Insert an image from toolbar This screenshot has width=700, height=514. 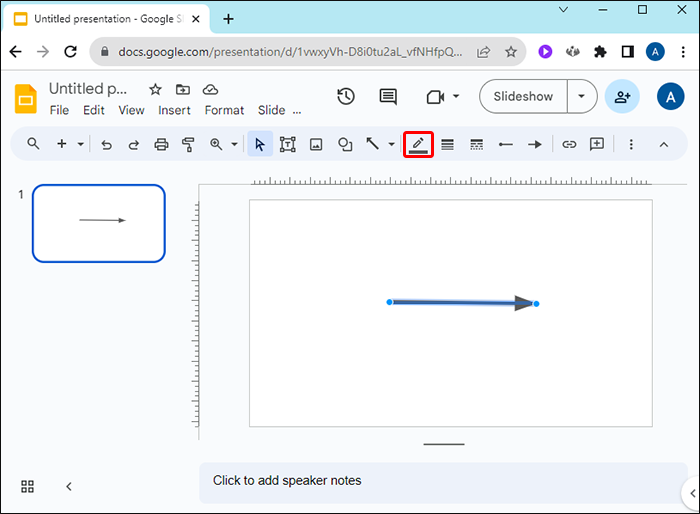click(x=316, y=144)
